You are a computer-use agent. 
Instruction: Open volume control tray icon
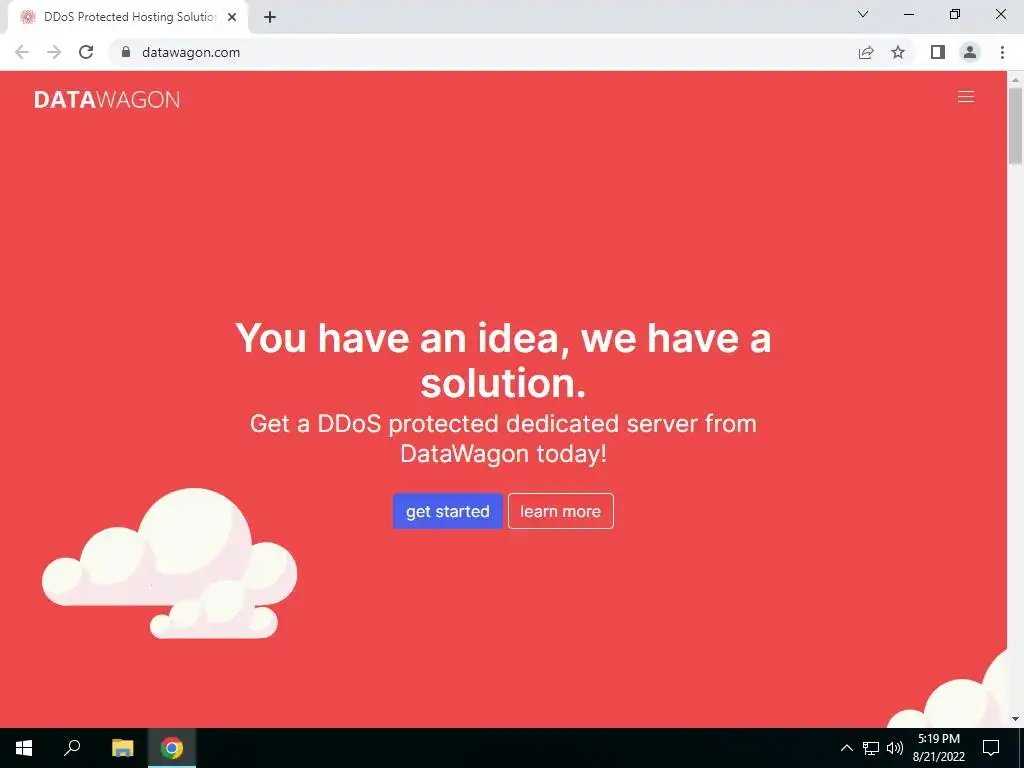[895, 748]
